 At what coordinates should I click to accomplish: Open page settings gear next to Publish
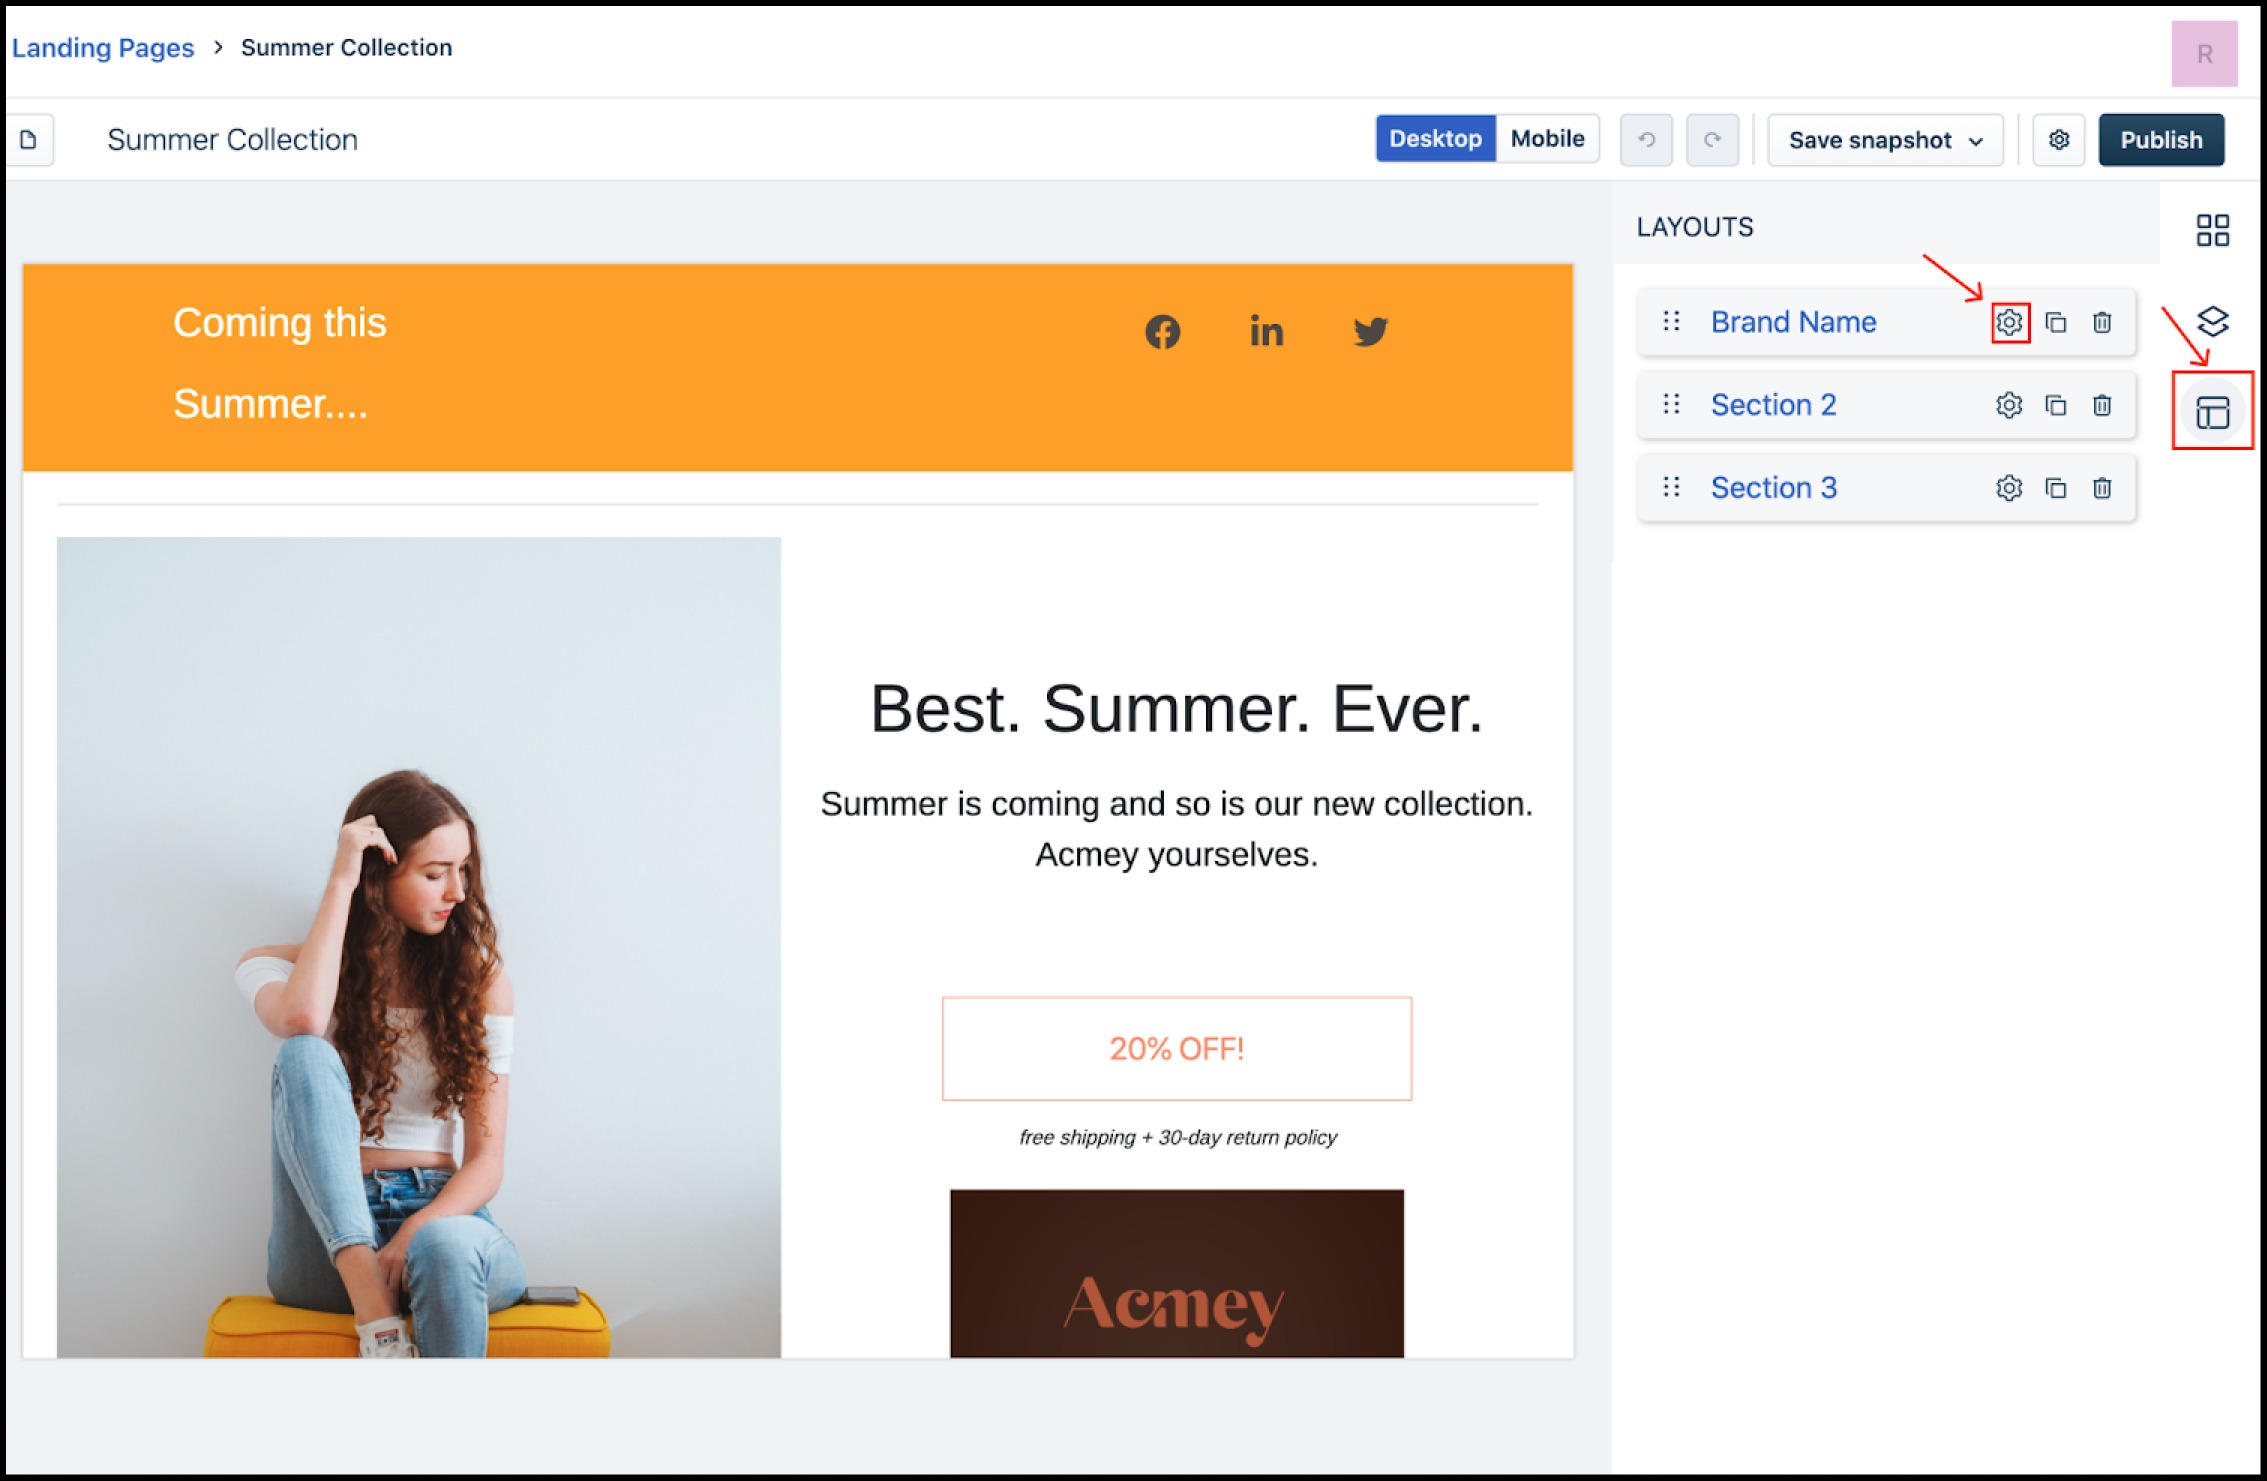[x=2058, y=139]
